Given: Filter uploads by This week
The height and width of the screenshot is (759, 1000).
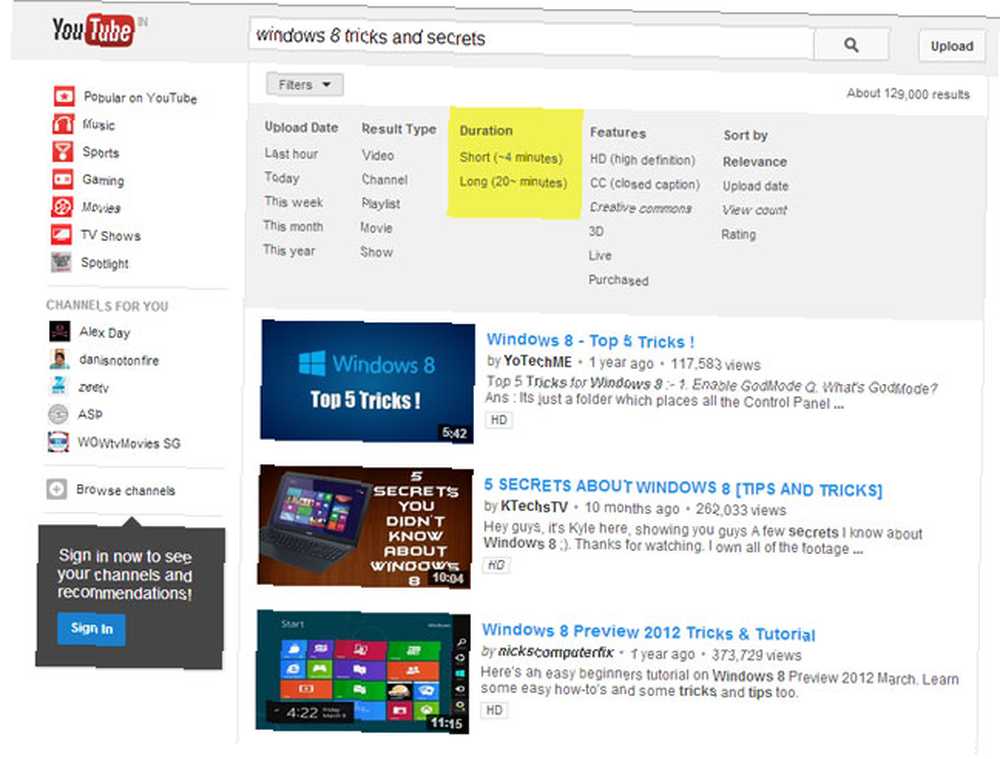Looking at the screenshot, I should 293,202.
